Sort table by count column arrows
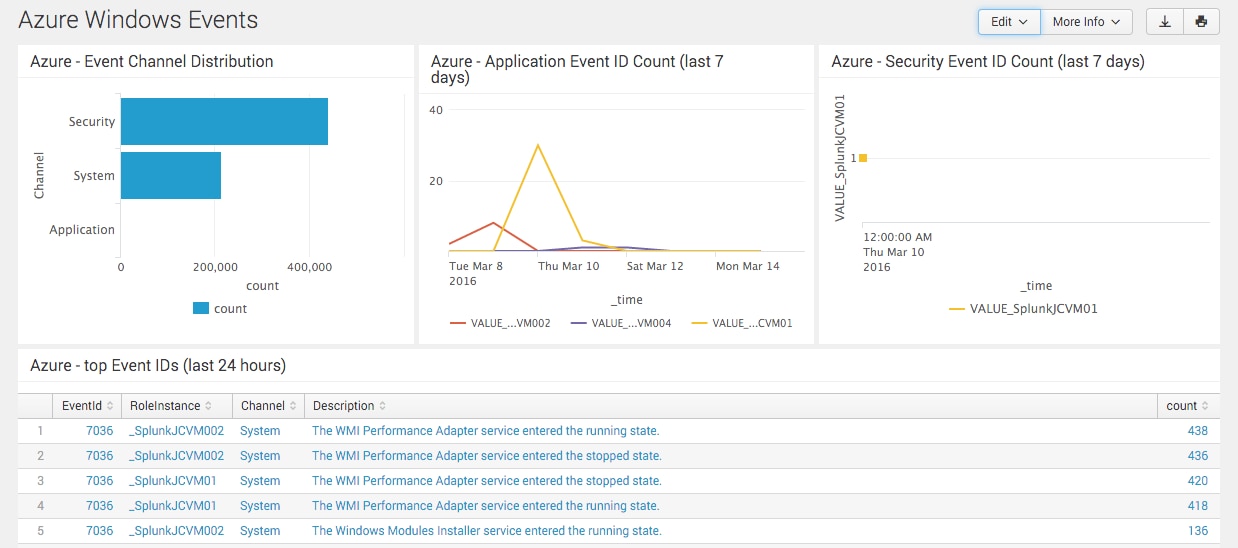The image size is (1238, 548). coord(1205,406)
